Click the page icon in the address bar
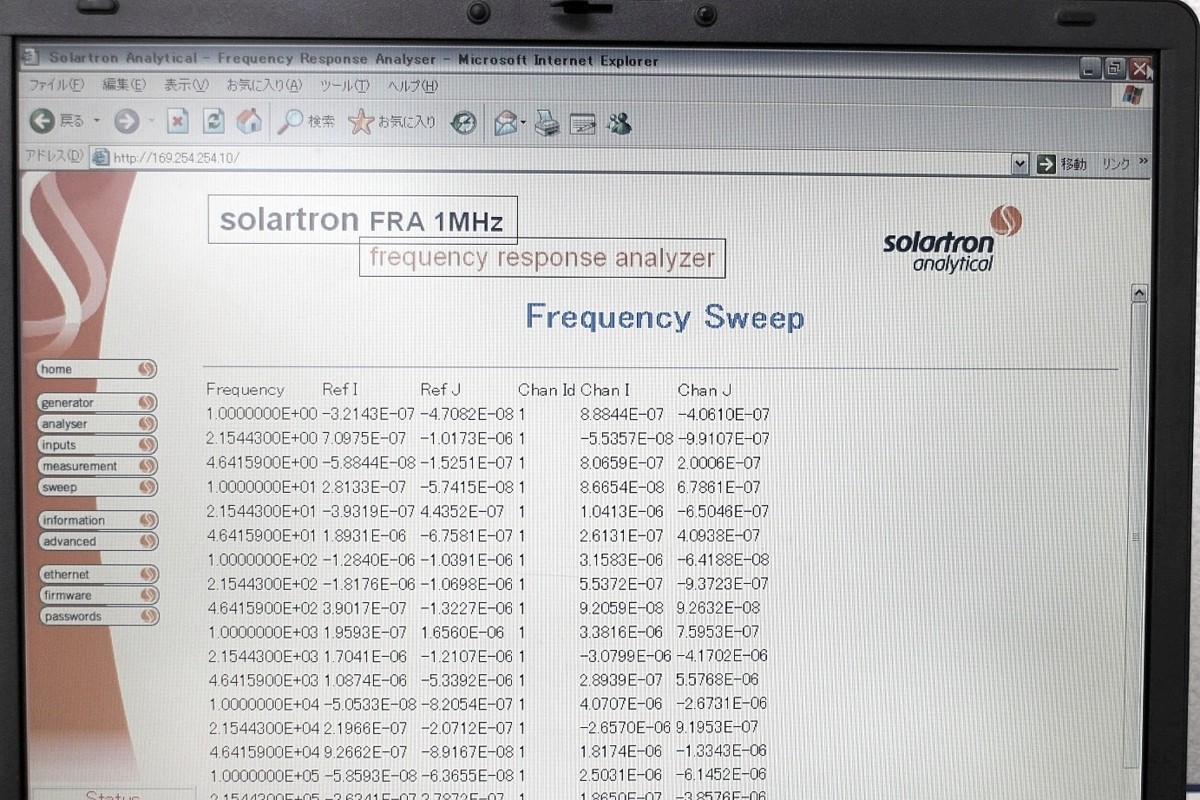The height and width of the screenshot is (800, 1200). [100, 157]
